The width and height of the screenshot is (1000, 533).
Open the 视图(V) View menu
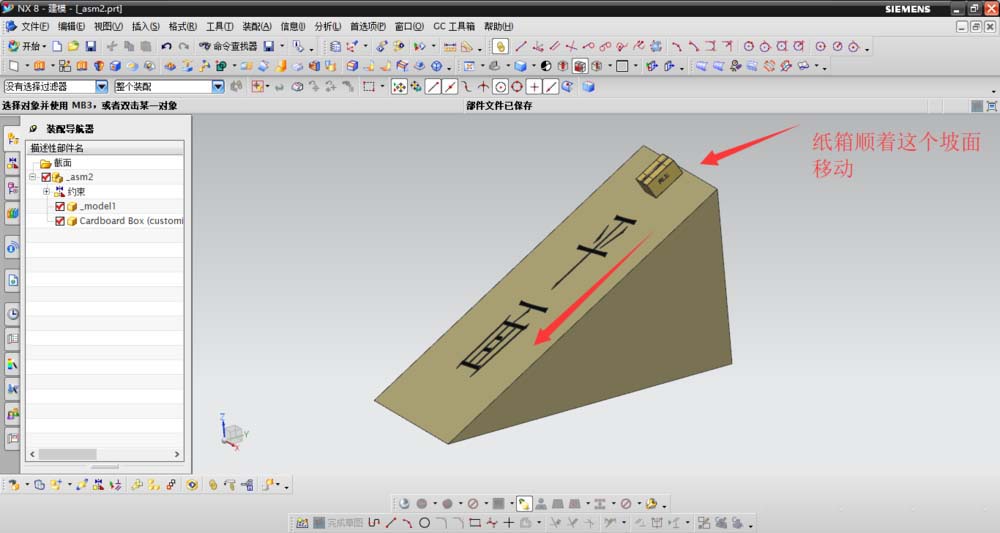108,27
